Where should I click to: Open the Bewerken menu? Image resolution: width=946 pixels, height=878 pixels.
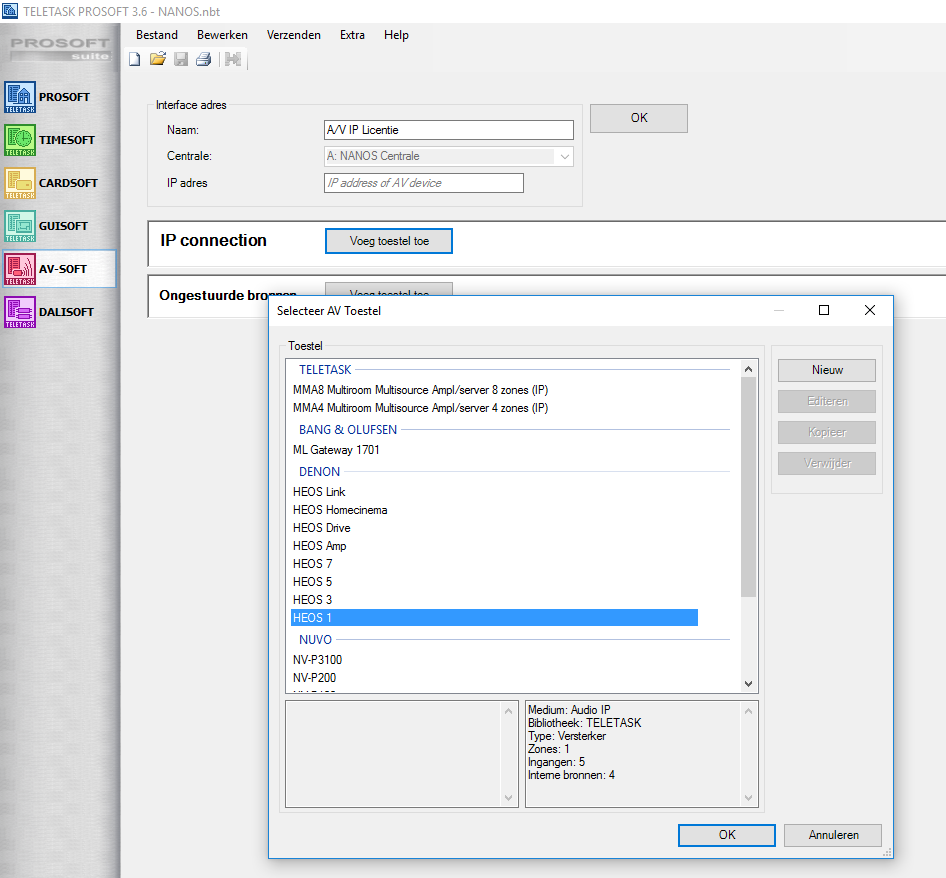click(222, 35)
